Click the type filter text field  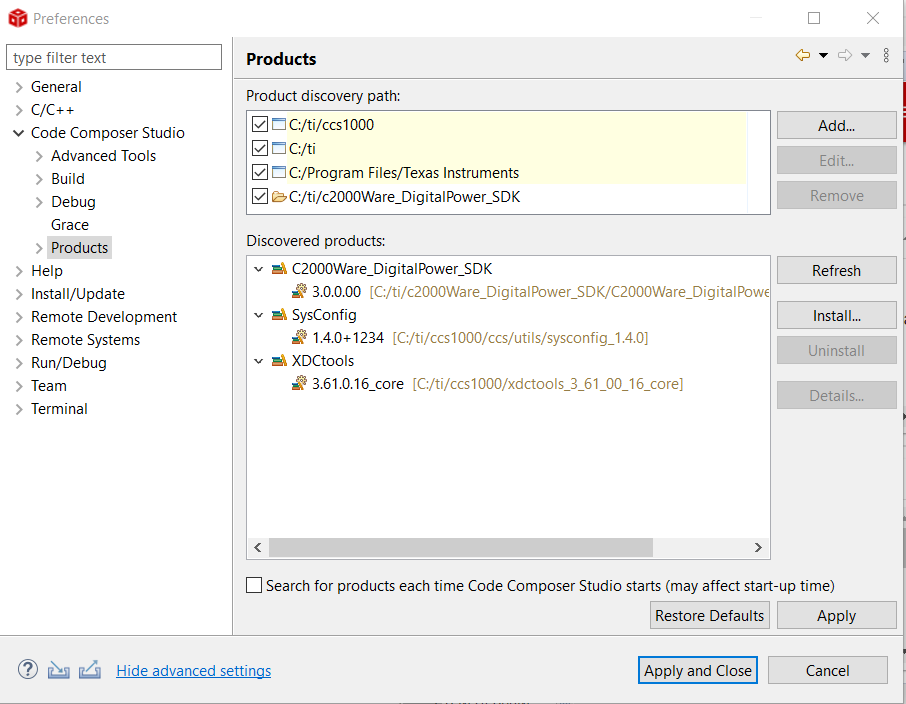tap(114, 58)
